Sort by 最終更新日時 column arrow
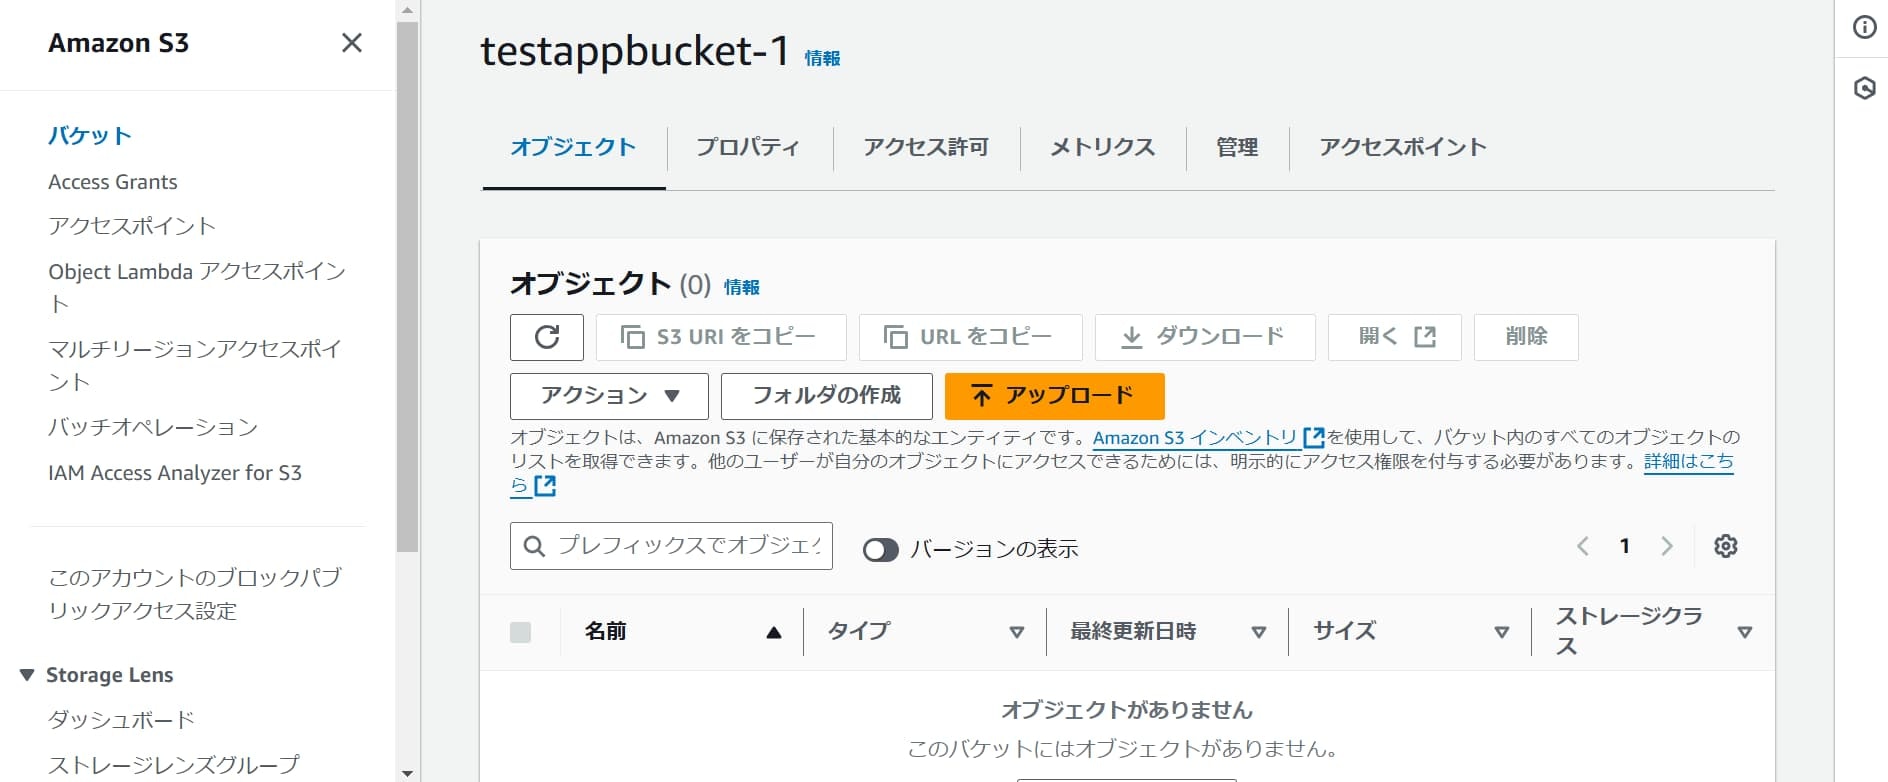The height and width of the screenshot is (782, 1888). pos(1259,632)
